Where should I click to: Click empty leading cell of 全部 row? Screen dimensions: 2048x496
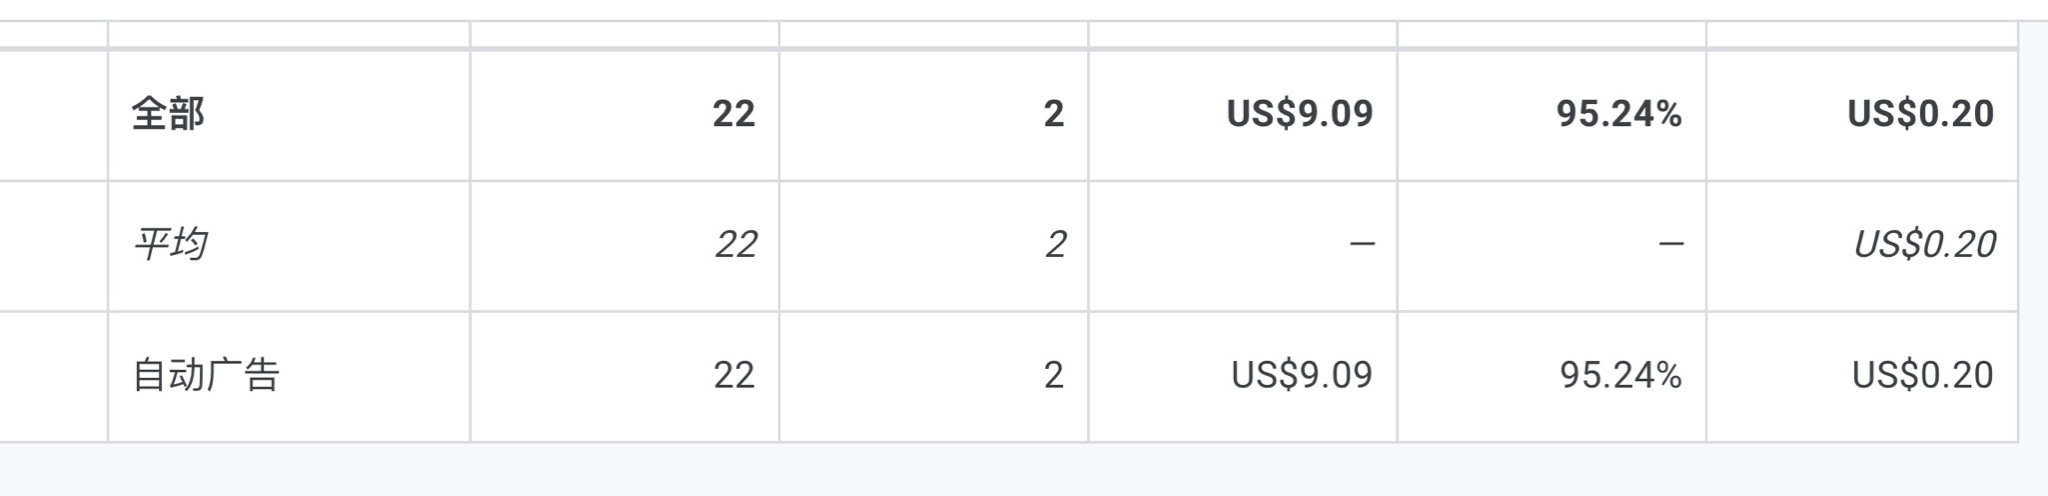click(53, 115)
